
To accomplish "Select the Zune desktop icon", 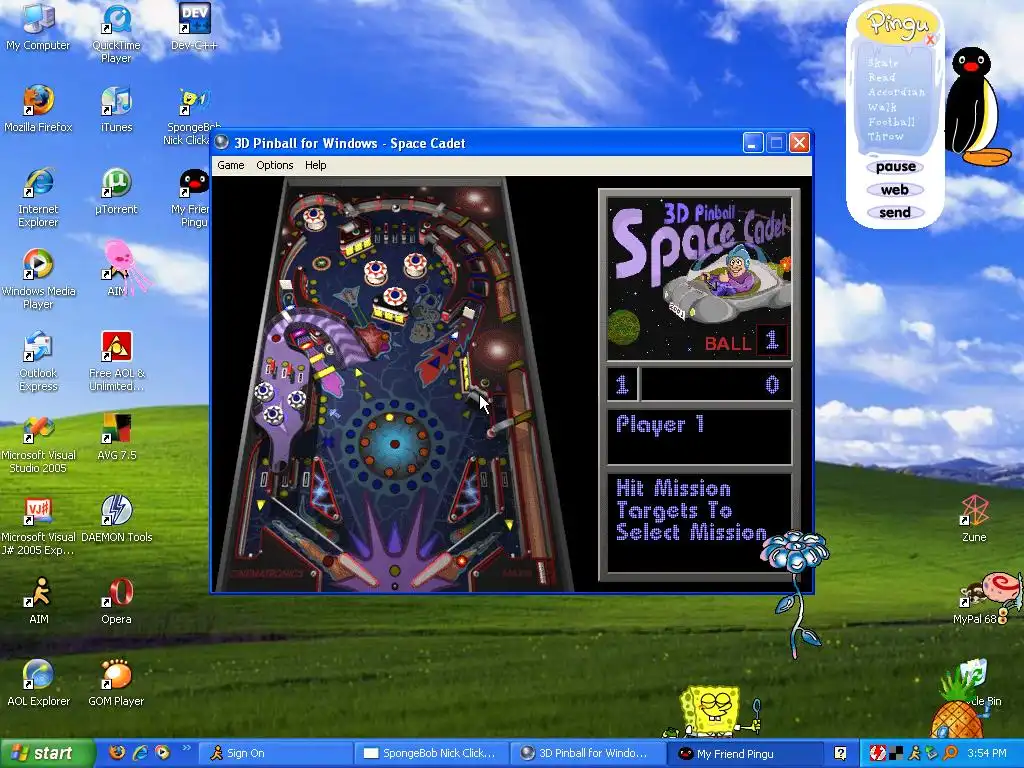I will [x=974, y=519].
